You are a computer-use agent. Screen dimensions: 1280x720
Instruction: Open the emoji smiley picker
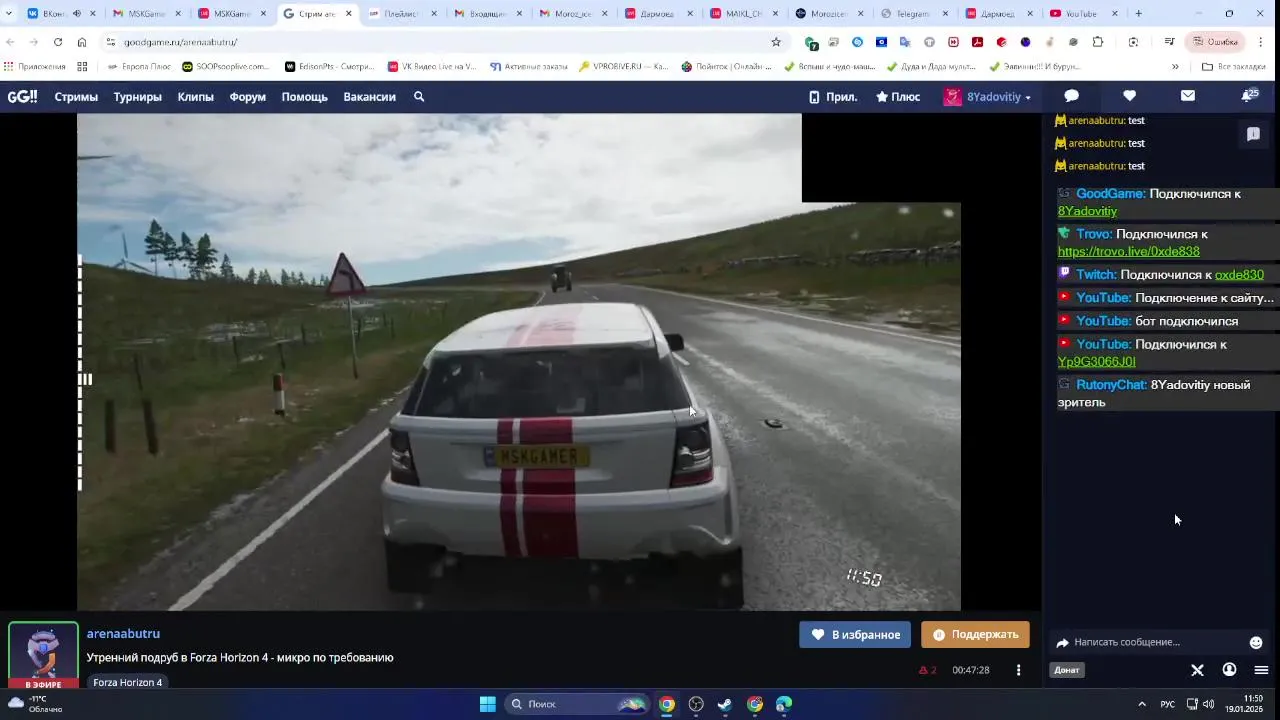point(1256,642)
